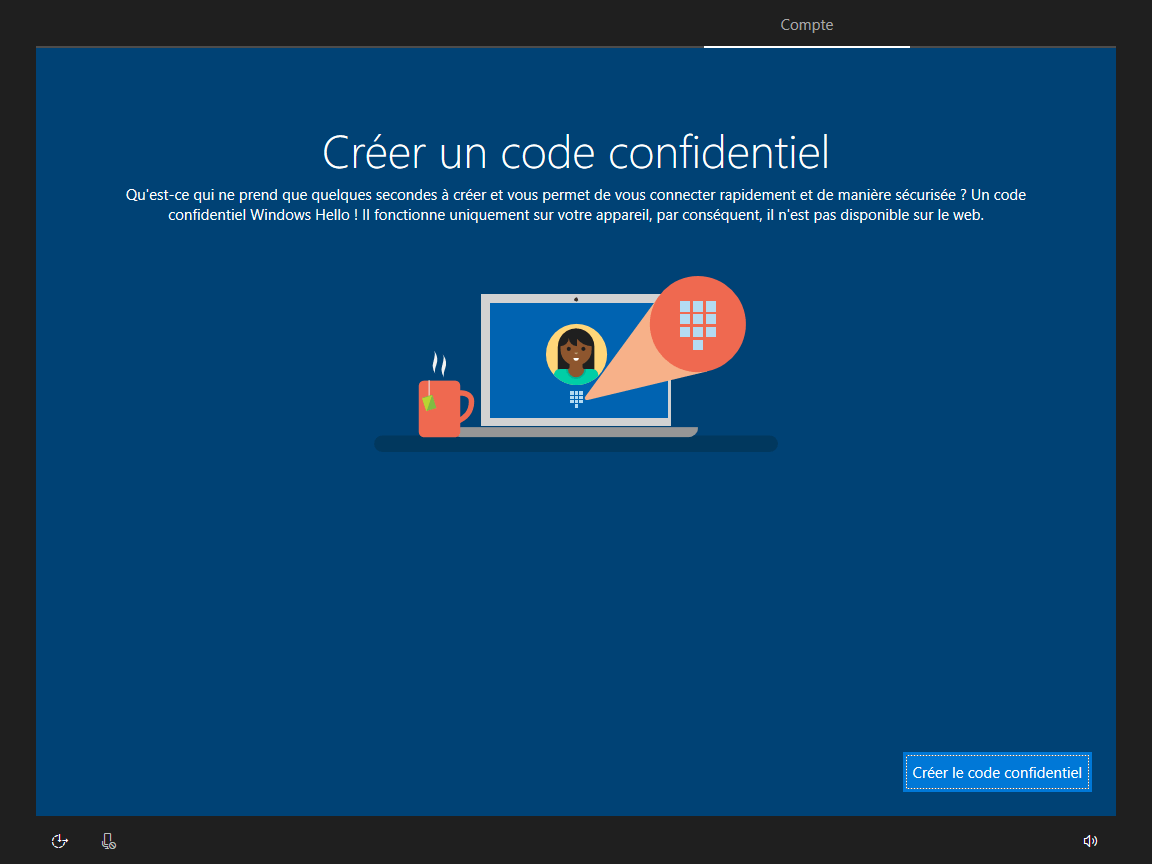Image resolution: width=1152 pixels, height=864 pixels.
Task: Select the Compte tab
Action: coord(807,25)
